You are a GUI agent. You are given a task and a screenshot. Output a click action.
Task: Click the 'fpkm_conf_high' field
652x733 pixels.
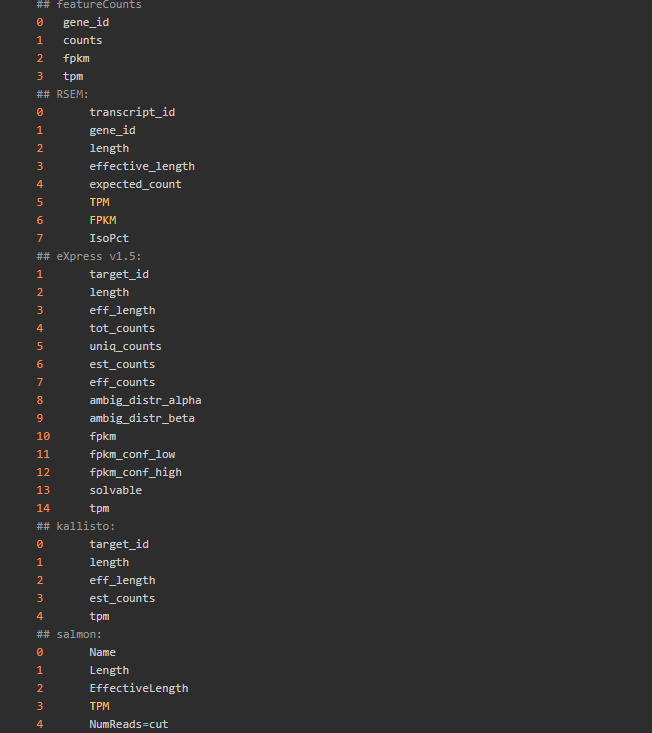(136, 473)
